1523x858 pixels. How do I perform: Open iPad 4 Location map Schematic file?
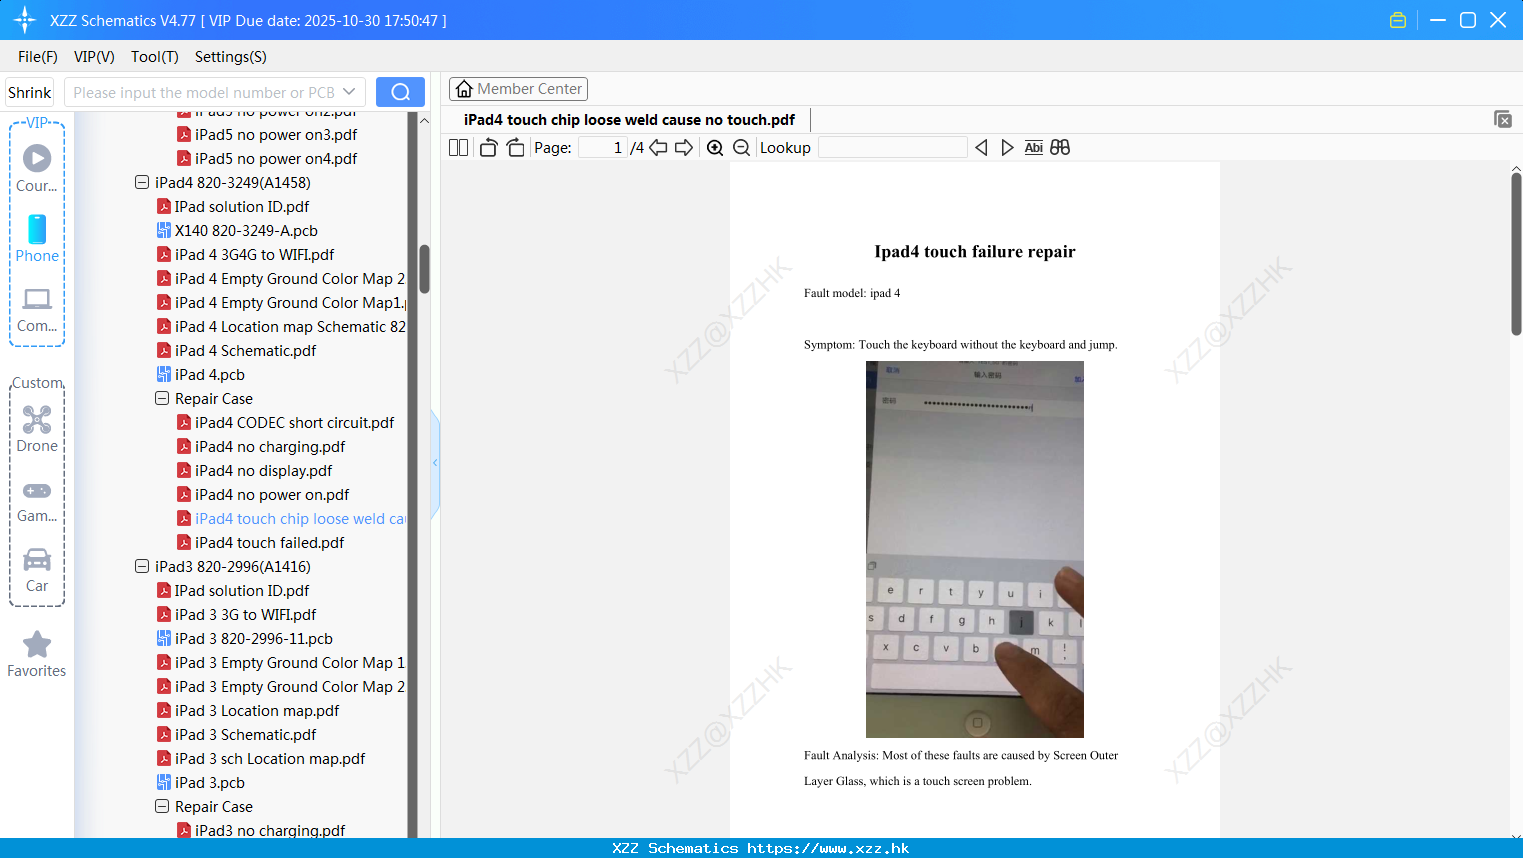(281, 327)
